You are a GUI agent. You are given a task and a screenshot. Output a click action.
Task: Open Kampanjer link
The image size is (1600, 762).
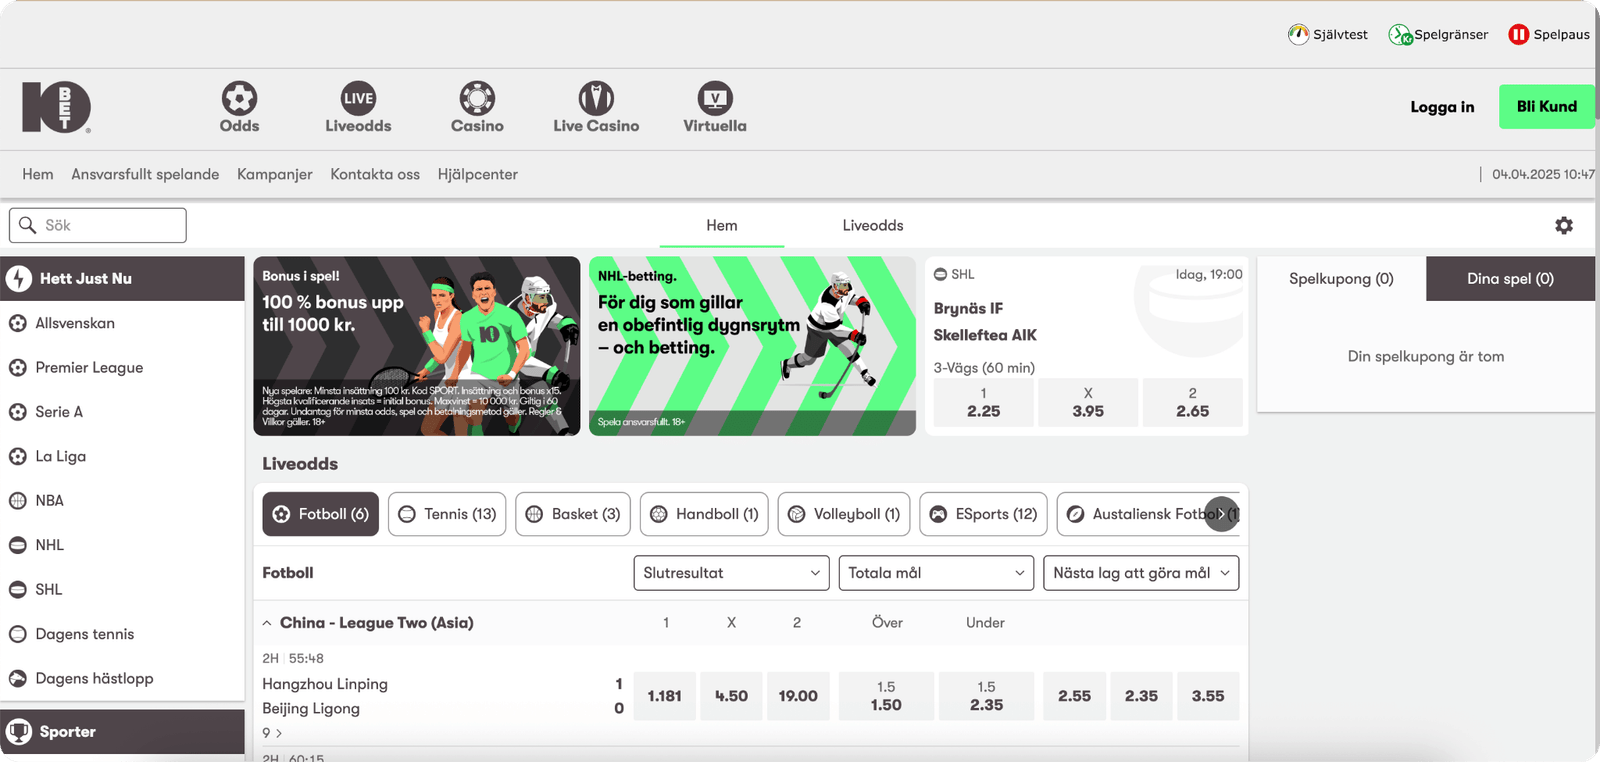(275, 174)
